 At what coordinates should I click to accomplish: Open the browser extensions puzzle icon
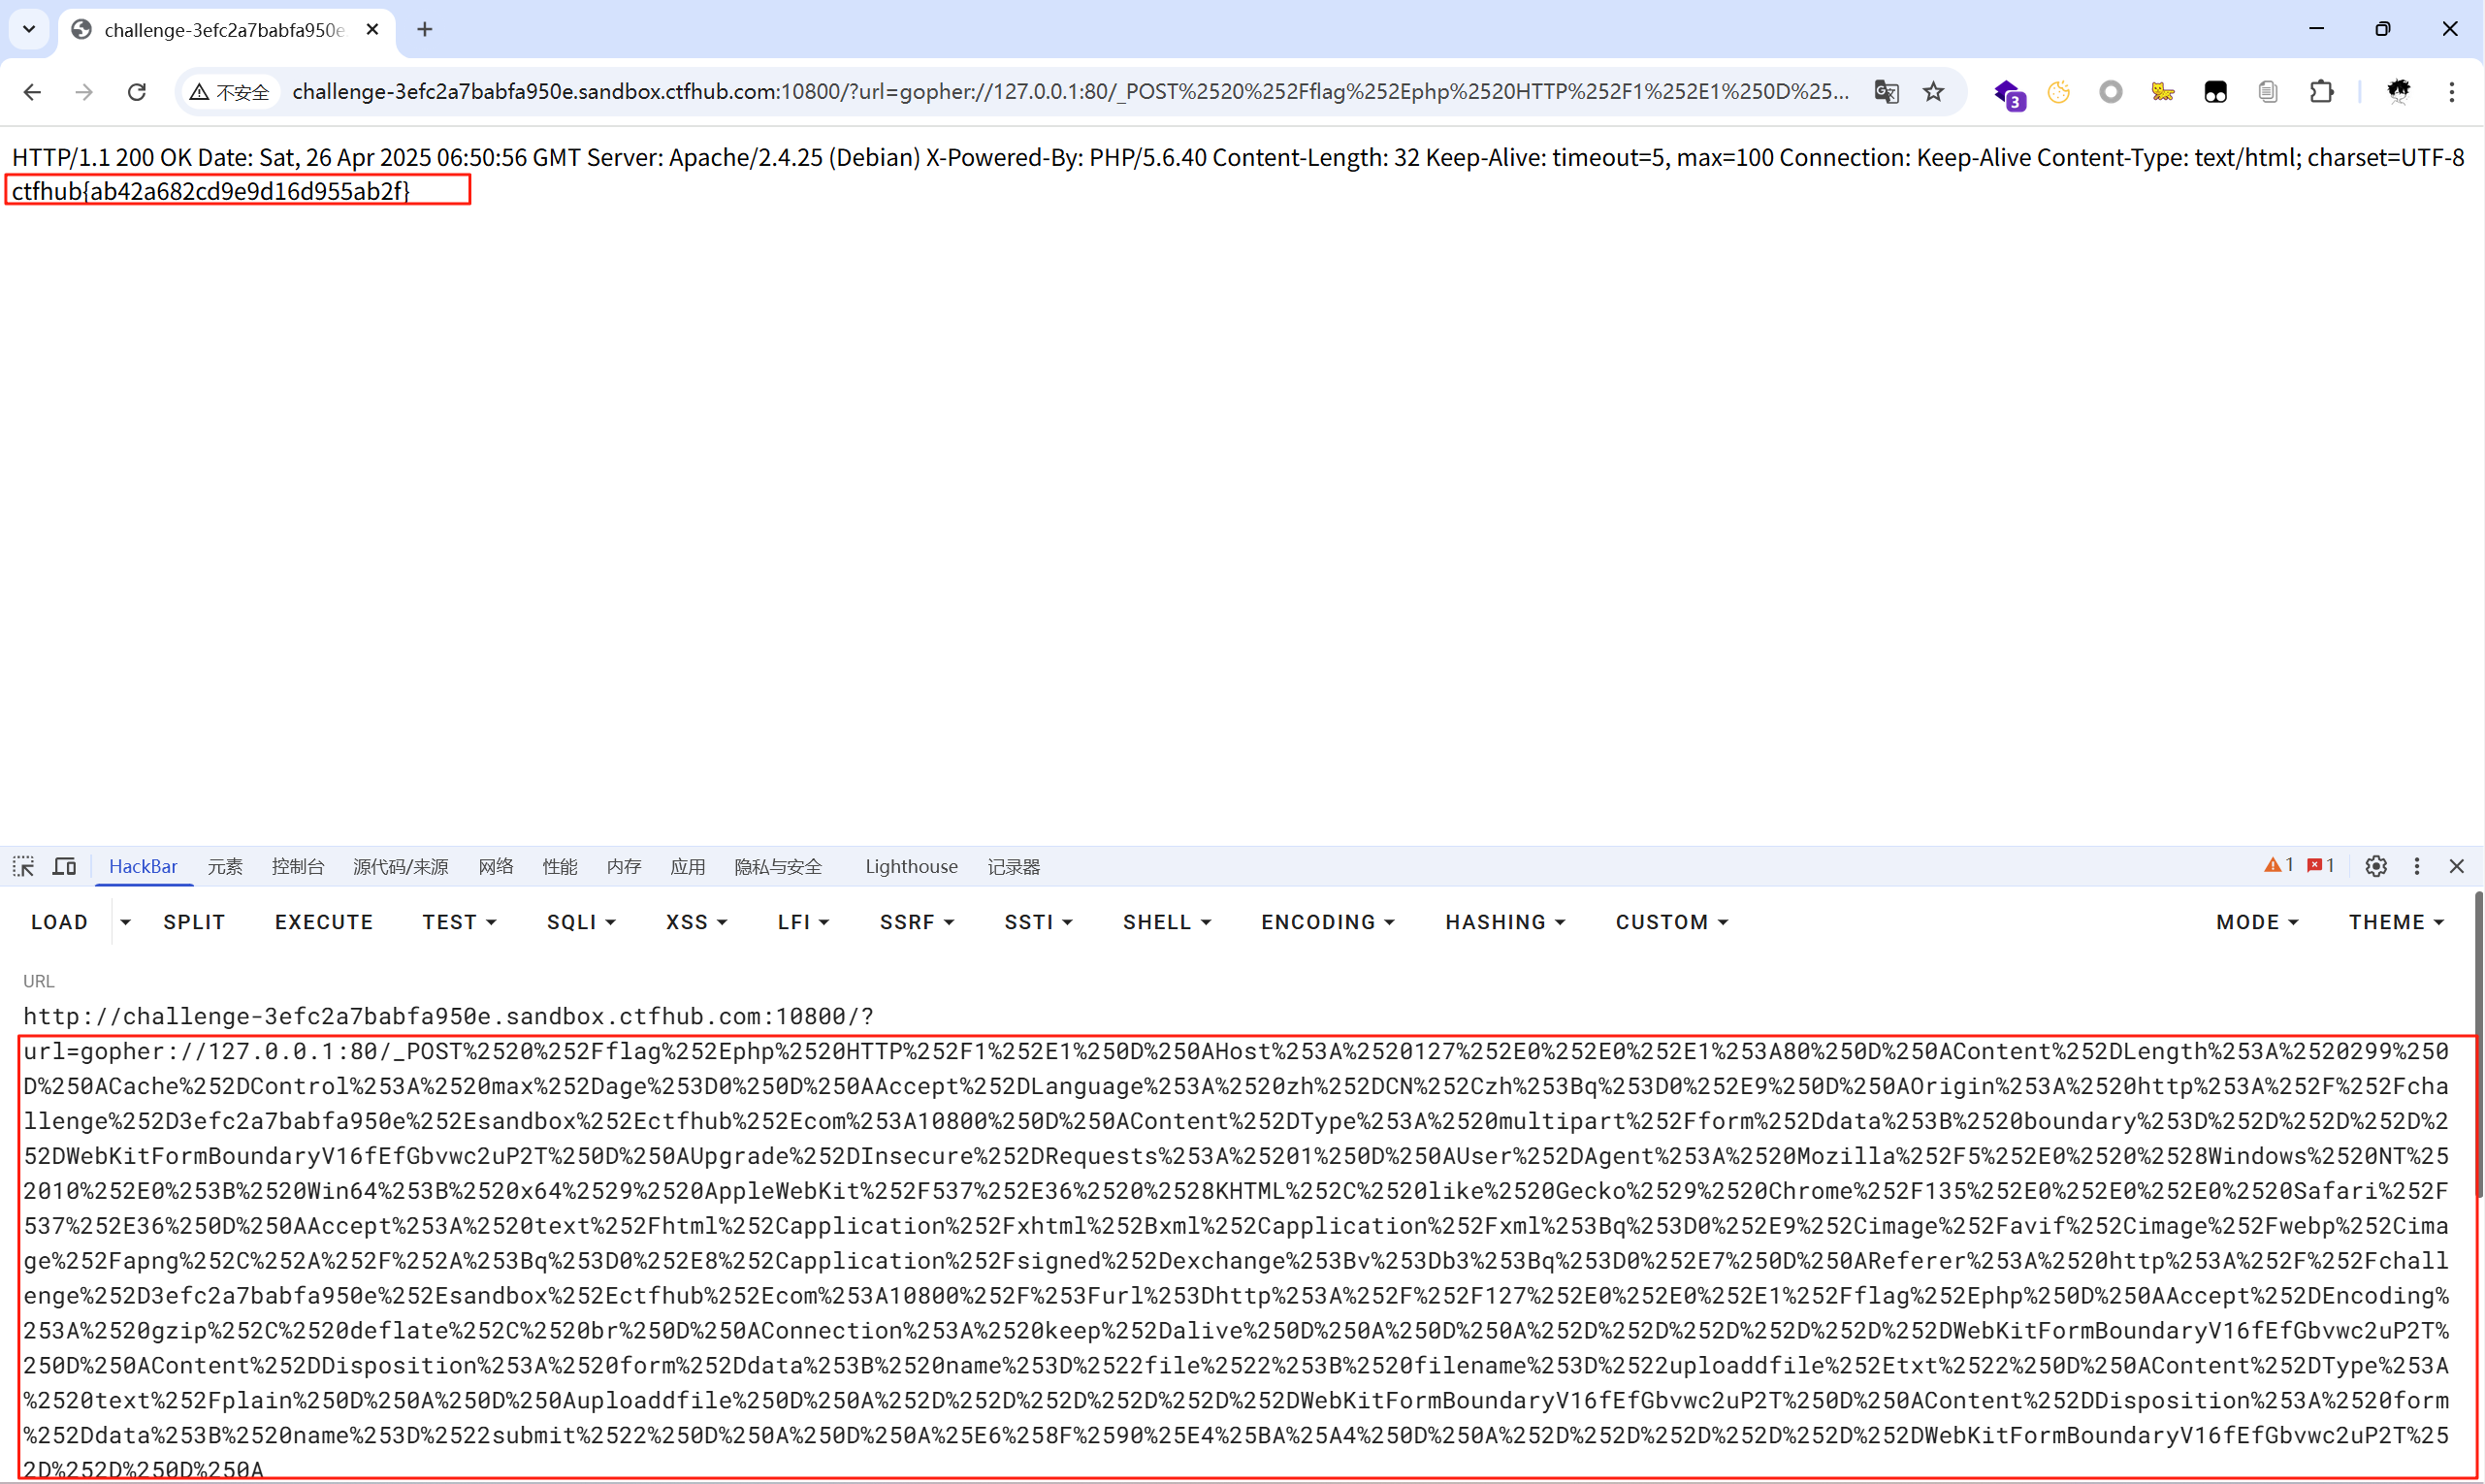2321,92
